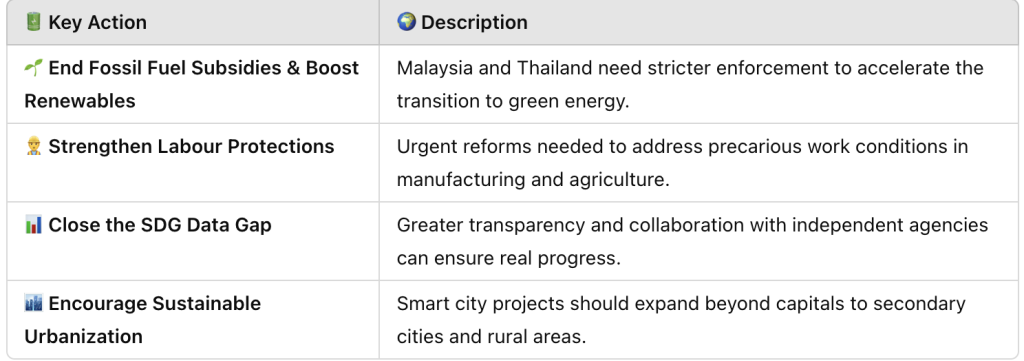1024x361 pixels.
Task: Click the word Renewables in first row
Action: click(80, 101)
